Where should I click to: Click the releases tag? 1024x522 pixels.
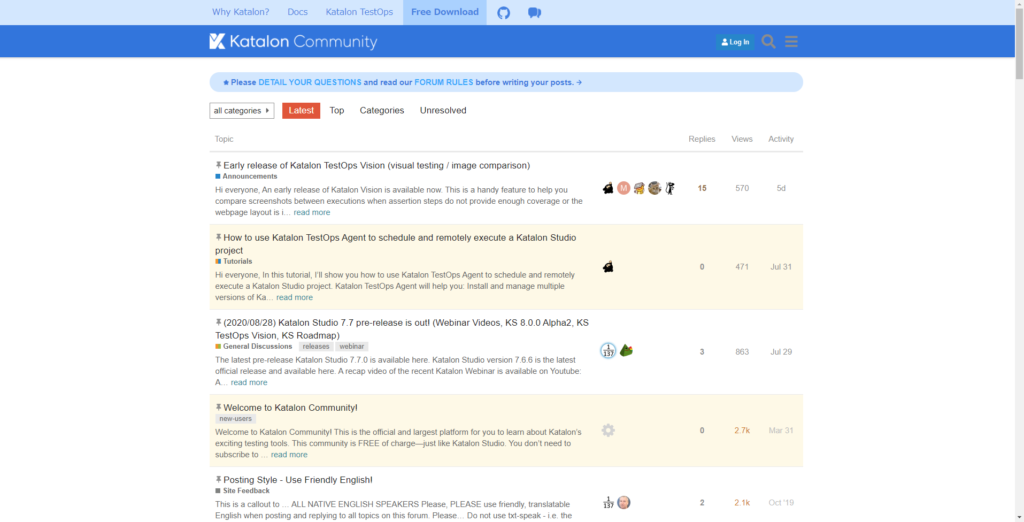pos(316,346)
